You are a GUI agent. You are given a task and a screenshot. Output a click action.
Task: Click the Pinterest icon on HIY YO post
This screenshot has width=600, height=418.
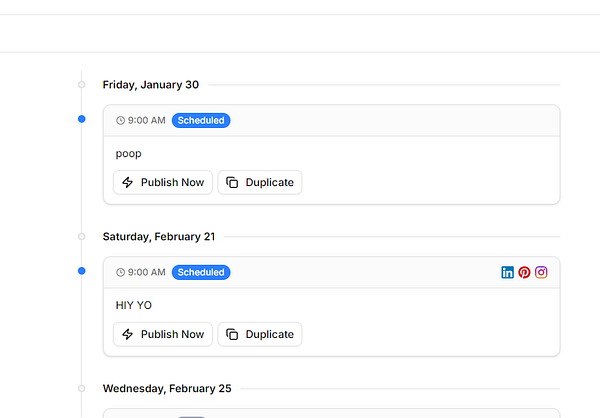pyautogui.click(x=524, y=272)
